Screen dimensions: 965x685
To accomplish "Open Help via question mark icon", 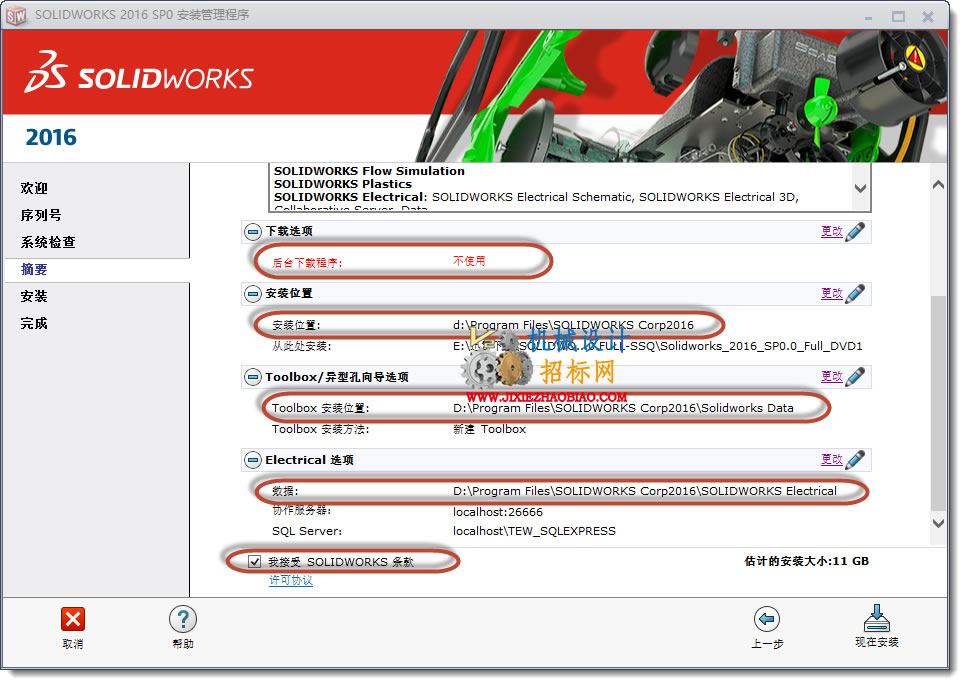I will tap(183, 619).
